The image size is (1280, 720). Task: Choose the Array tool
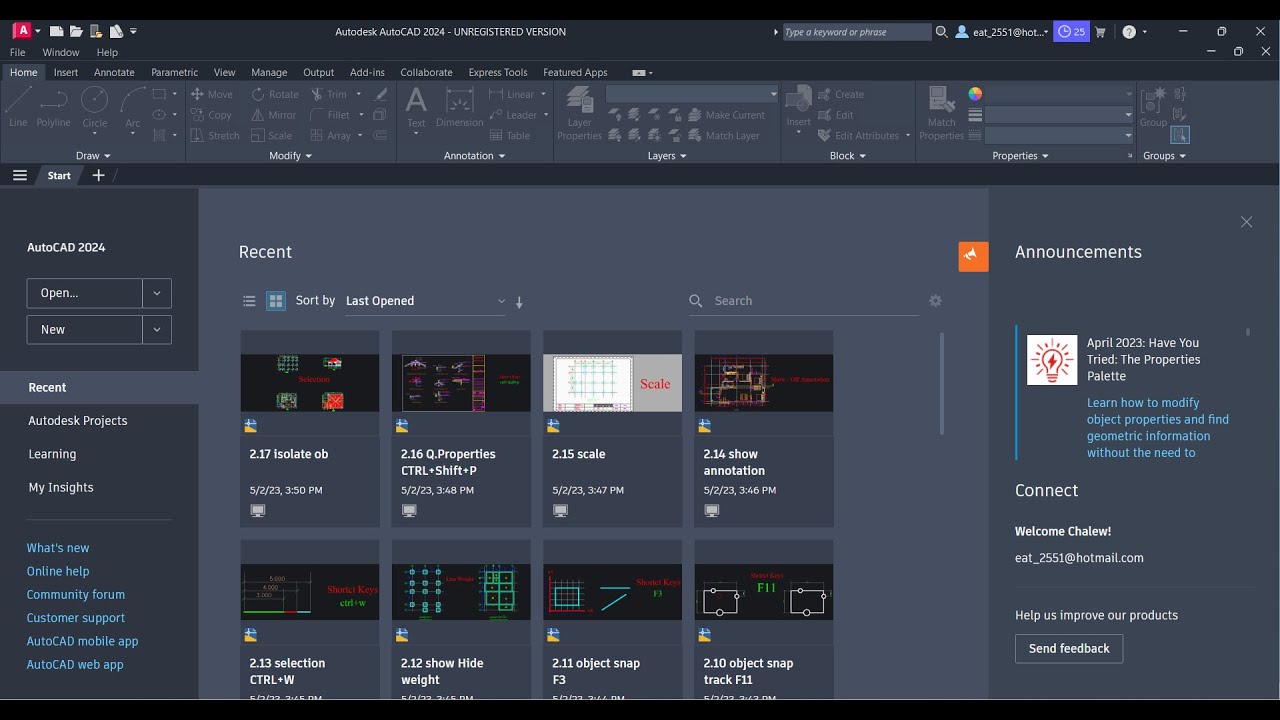[x=330, y=136]
